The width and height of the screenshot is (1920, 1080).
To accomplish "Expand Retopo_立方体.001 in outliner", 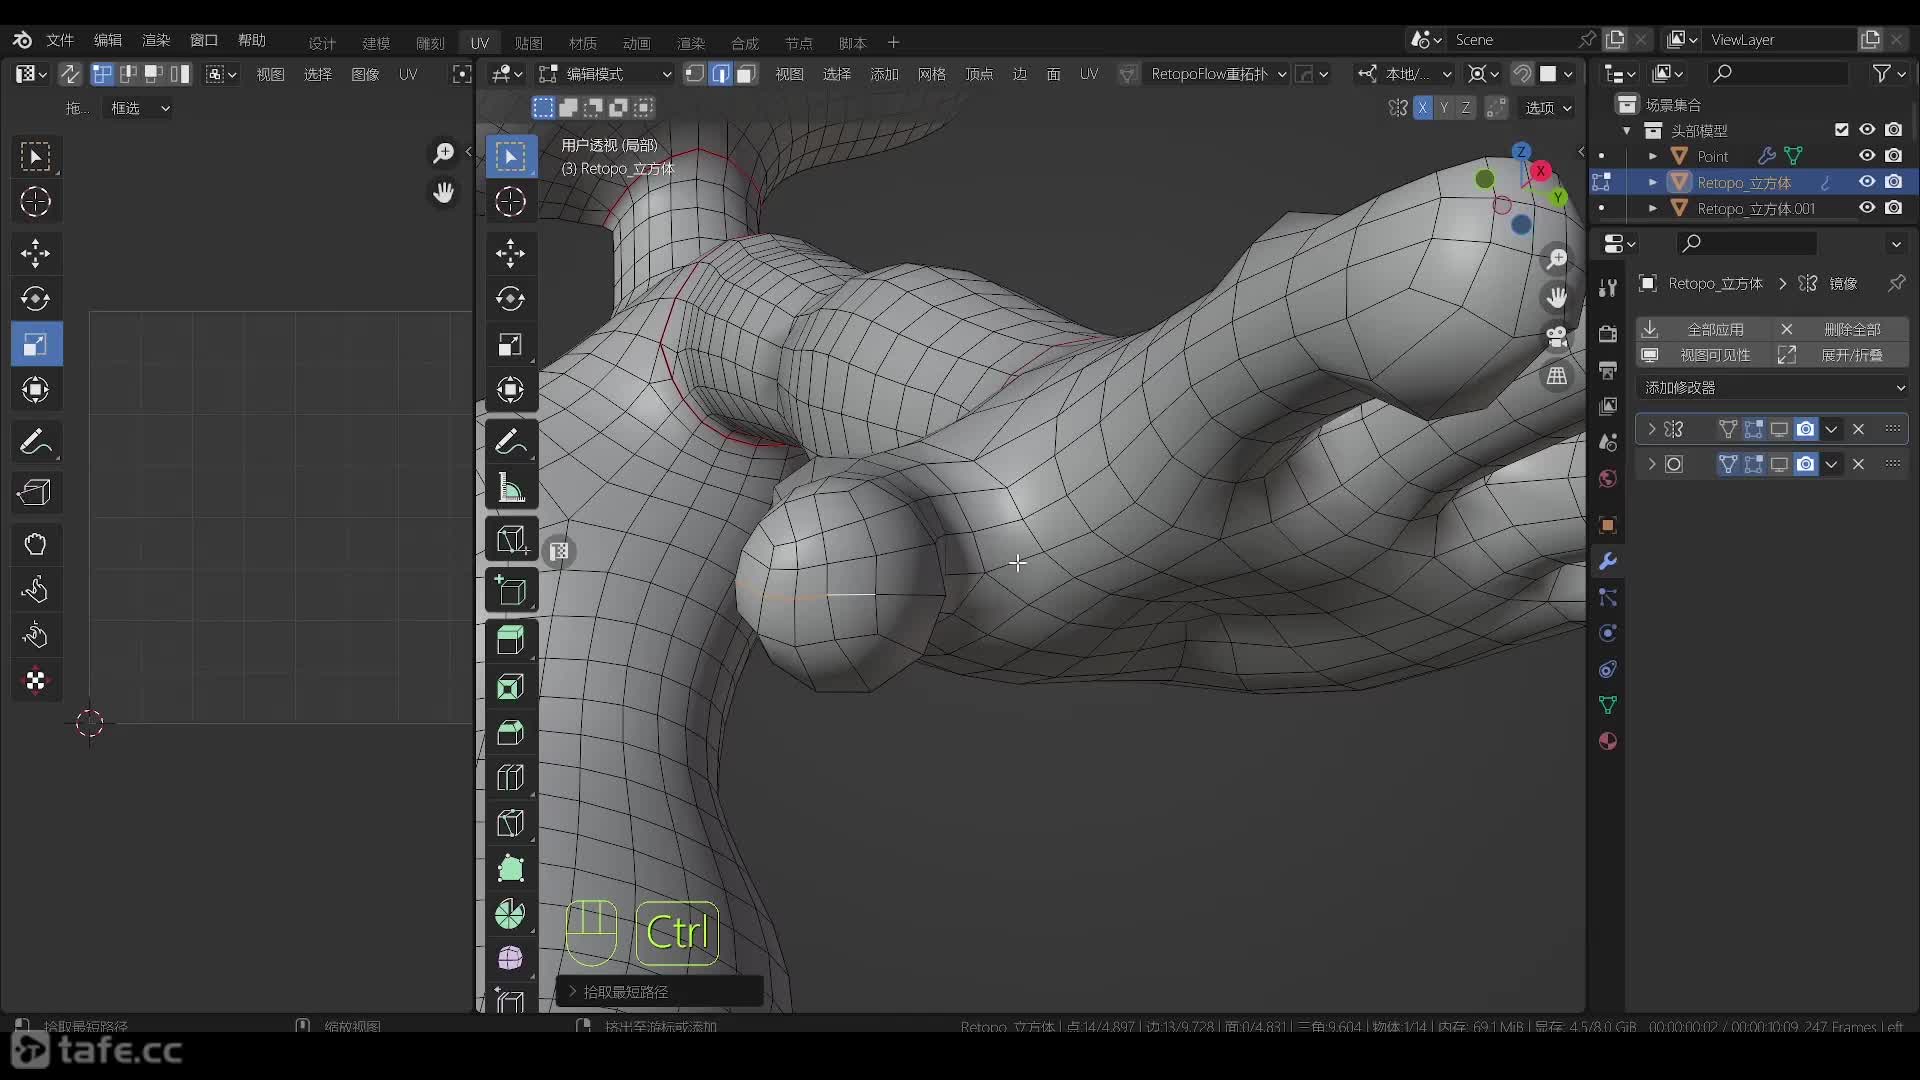I will tap(1652, 208).
